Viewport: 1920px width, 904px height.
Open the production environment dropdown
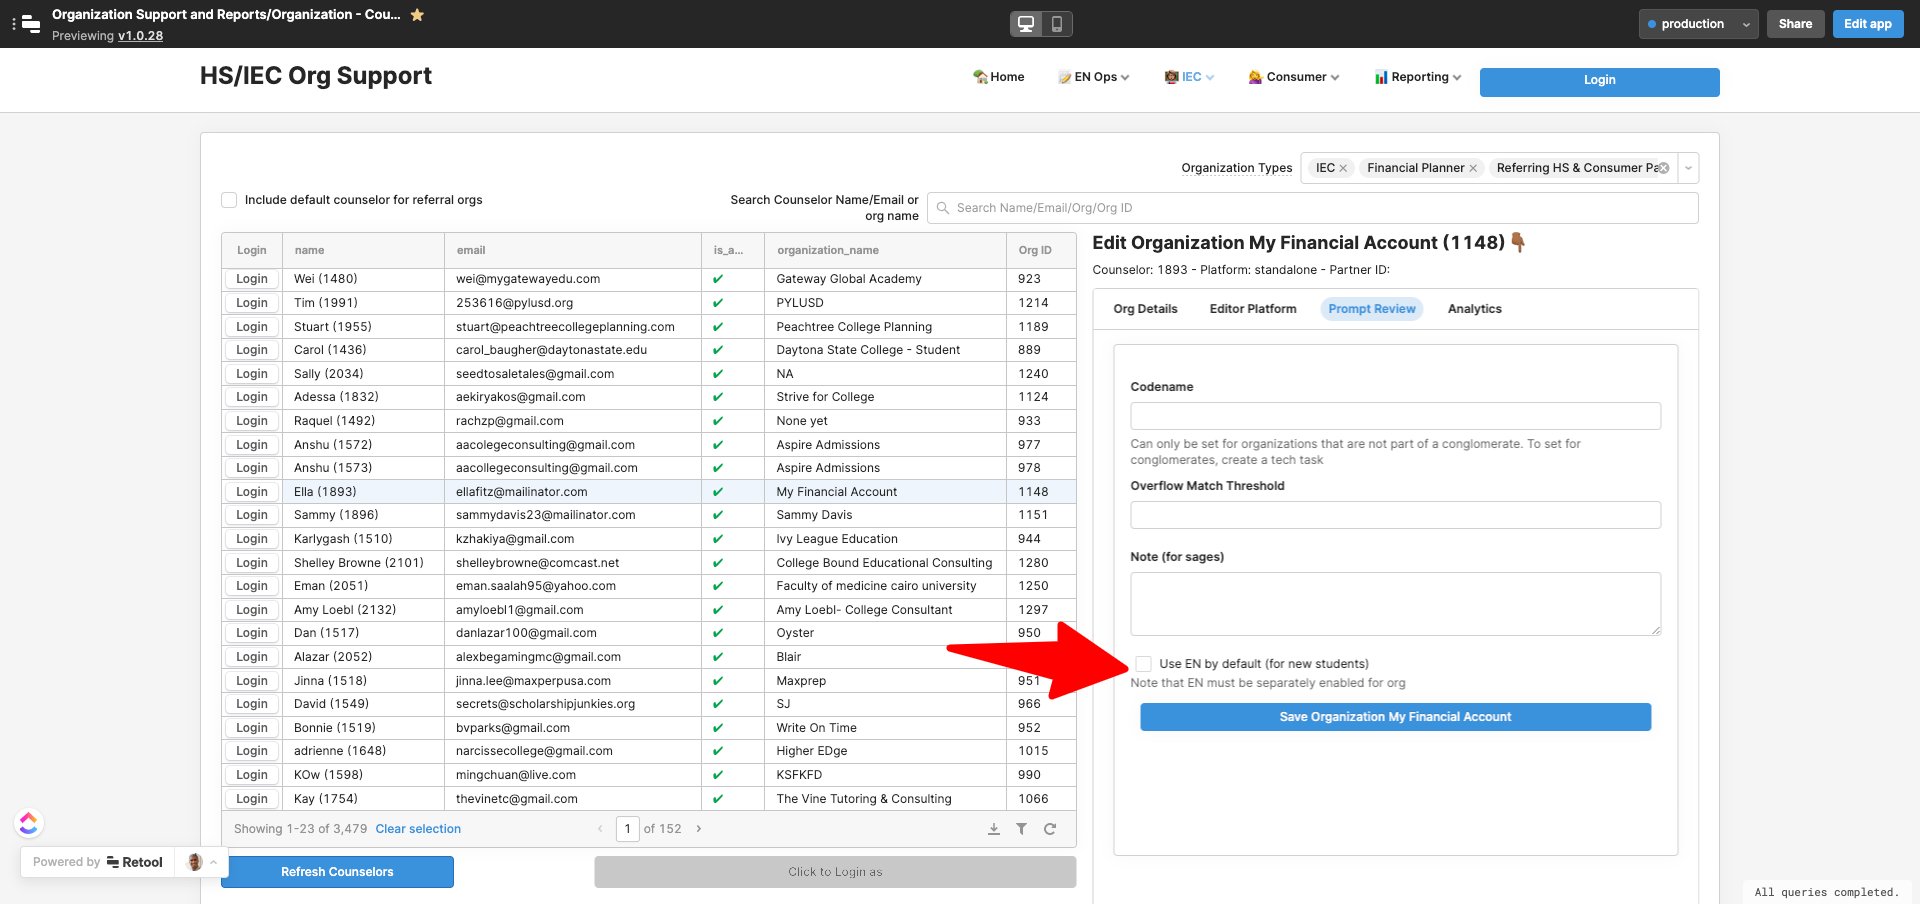pos(1698,24)
